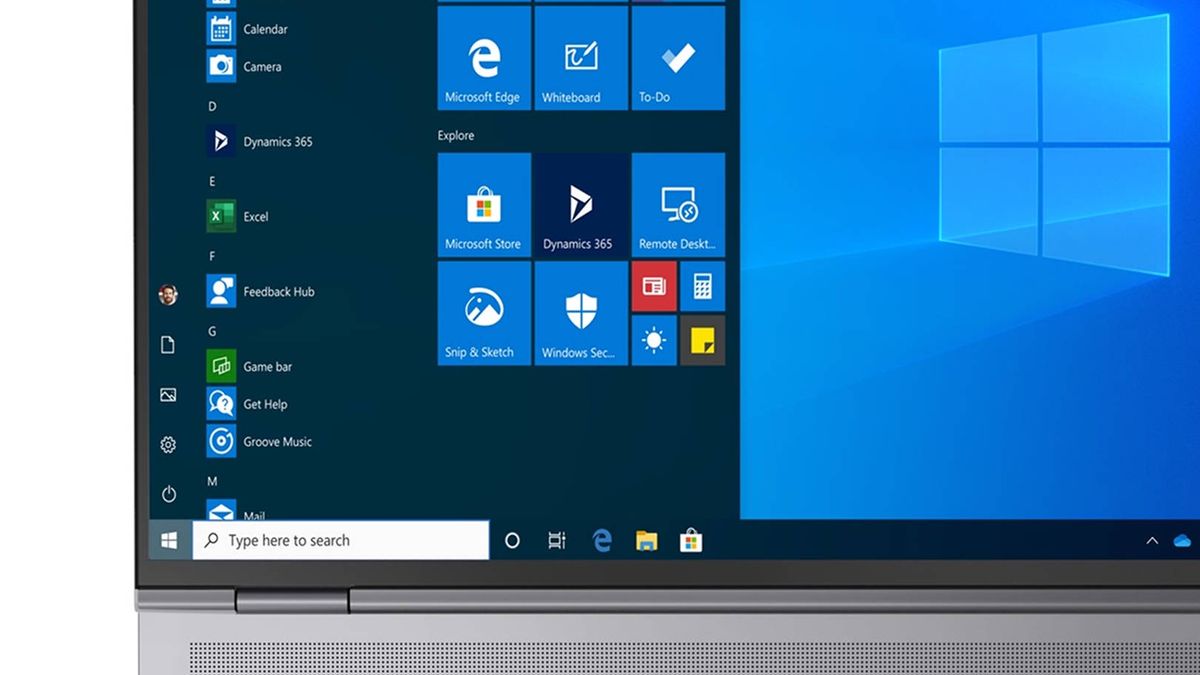The image size is (1200, 675).
Task: Click the Type here to search box
Action: click(x=341, y=540)
